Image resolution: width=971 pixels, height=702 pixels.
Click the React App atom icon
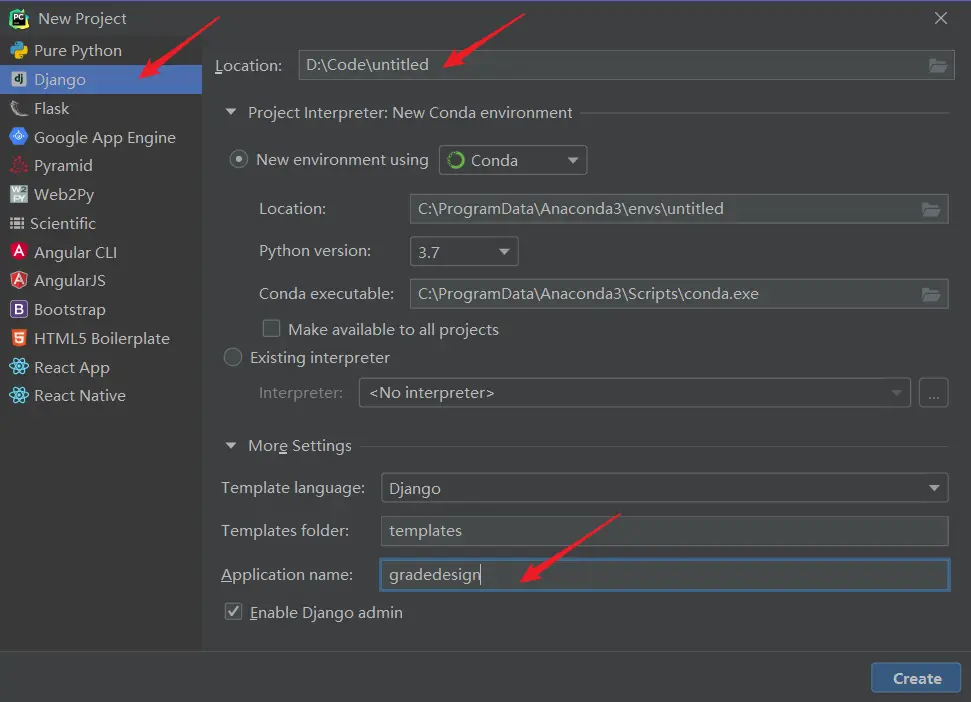[19, 367]
